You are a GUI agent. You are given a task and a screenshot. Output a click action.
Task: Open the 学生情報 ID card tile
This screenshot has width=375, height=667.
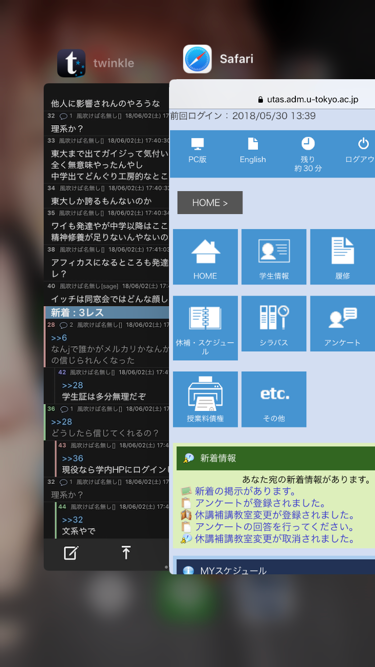pyautogui.click(x=274, y=257)
